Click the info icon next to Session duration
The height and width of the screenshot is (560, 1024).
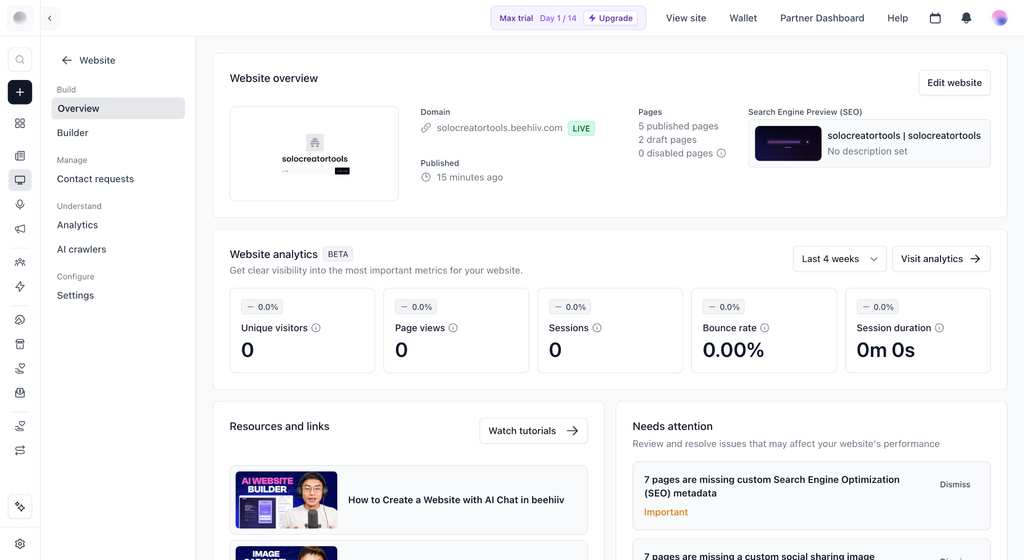coord(939,328)
